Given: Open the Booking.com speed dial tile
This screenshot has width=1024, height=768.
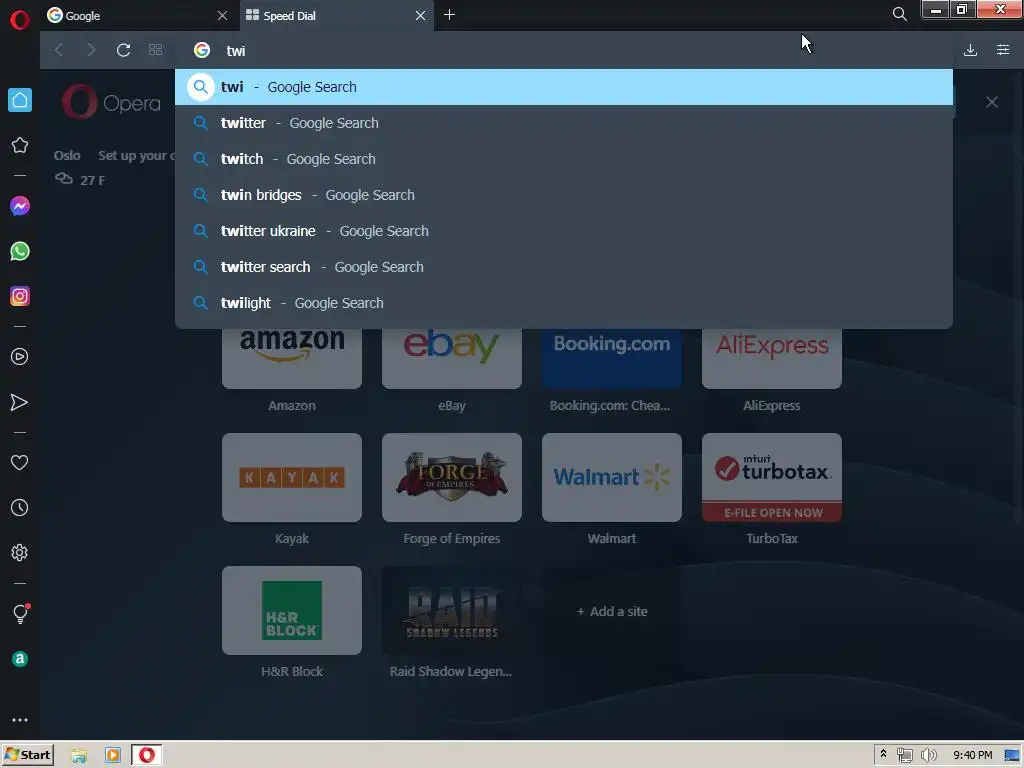Looking at the screenshot, I should click(612, 359).
